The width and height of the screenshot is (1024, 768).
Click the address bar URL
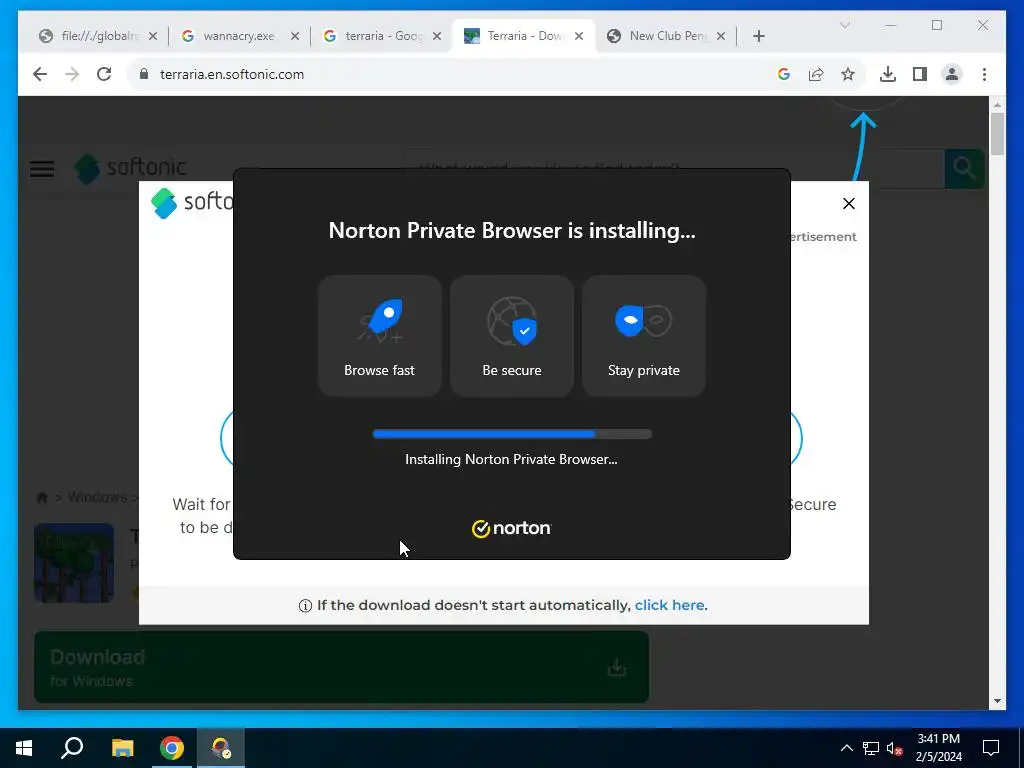(232, 74)
